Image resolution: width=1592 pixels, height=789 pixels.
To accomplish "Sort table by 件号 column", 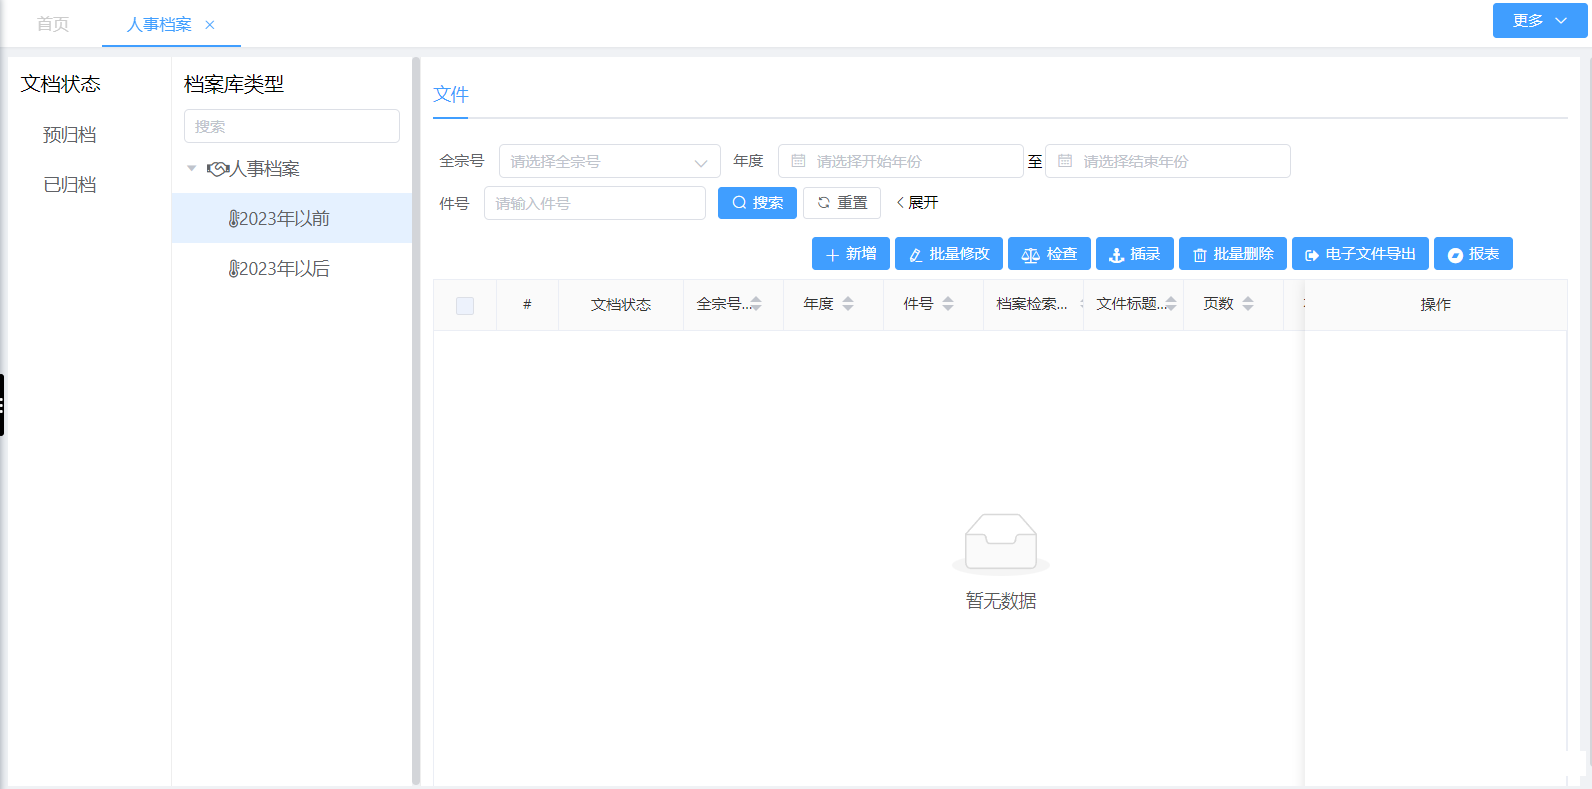I will coord(948,304).
